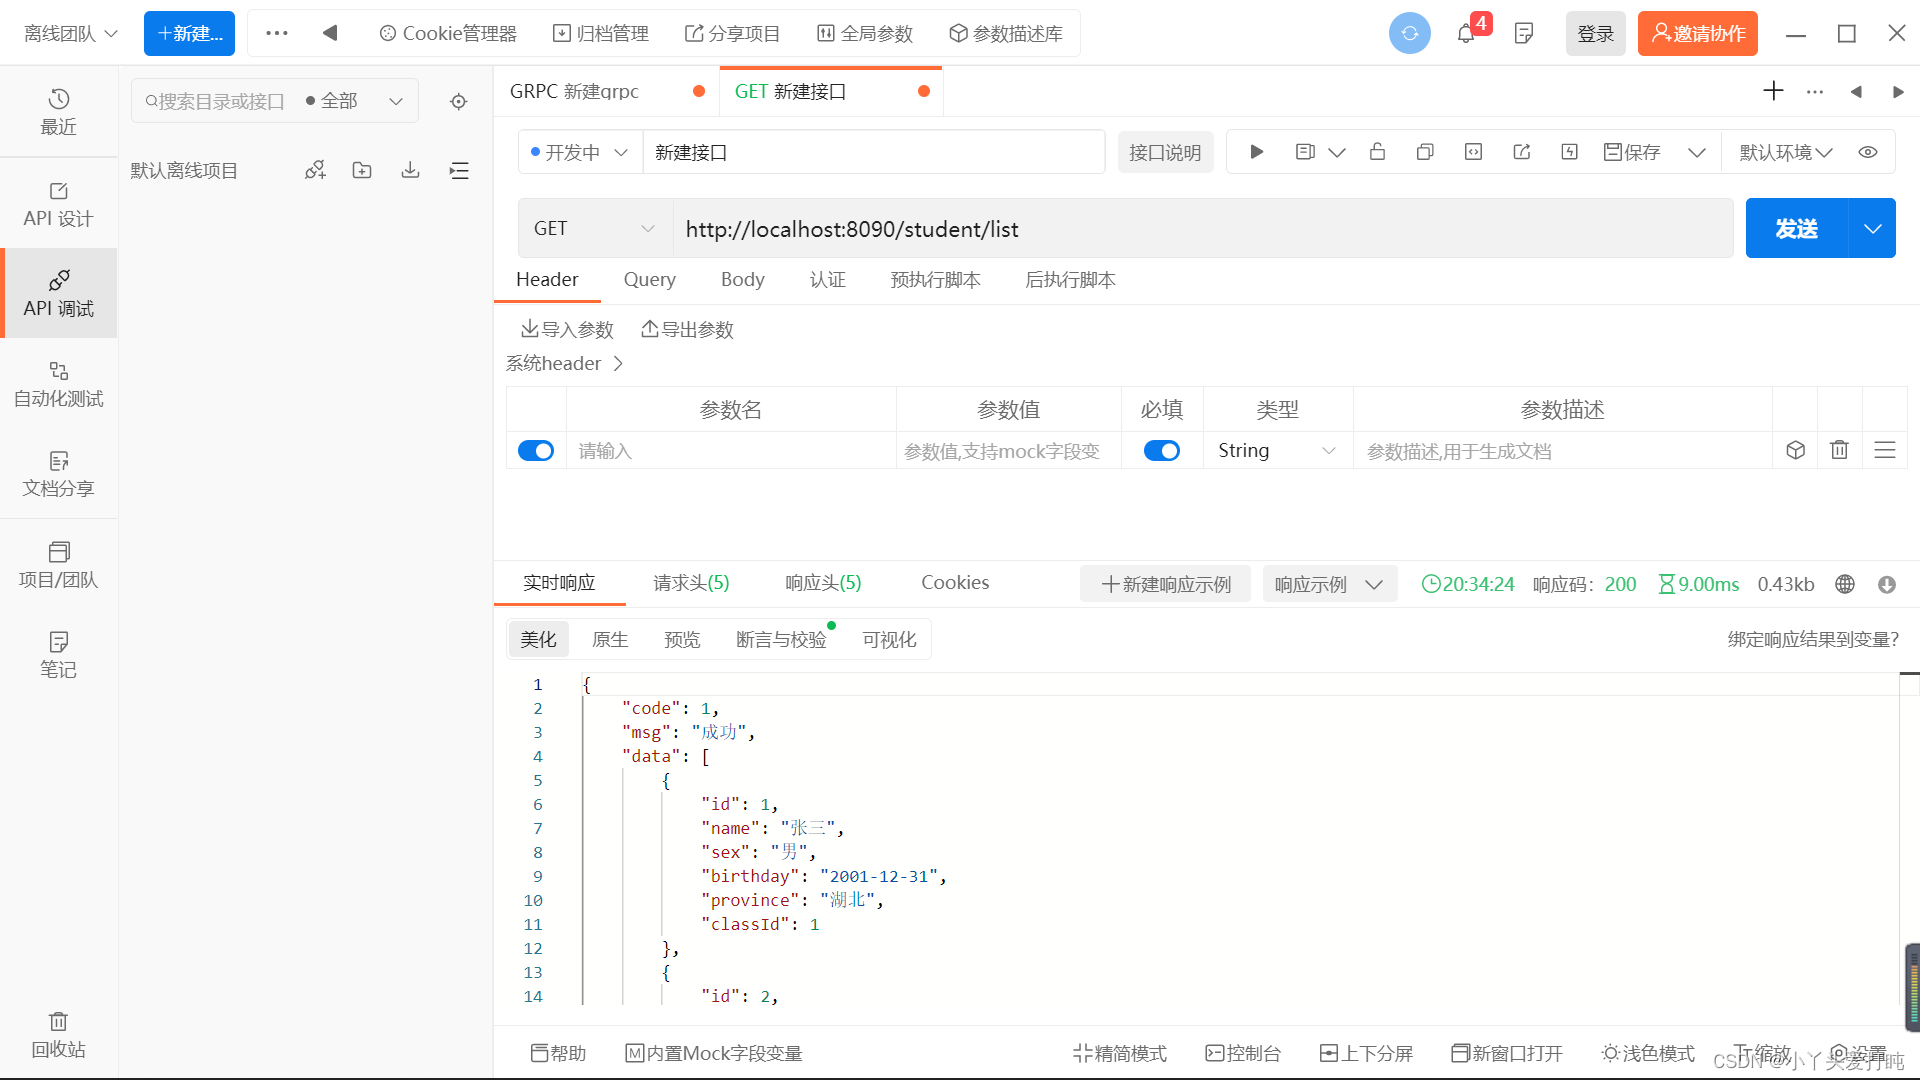This screenshot has width=1920, height=1080.
Task: Switch to the Body tab
Action: (x=742, y=279)
